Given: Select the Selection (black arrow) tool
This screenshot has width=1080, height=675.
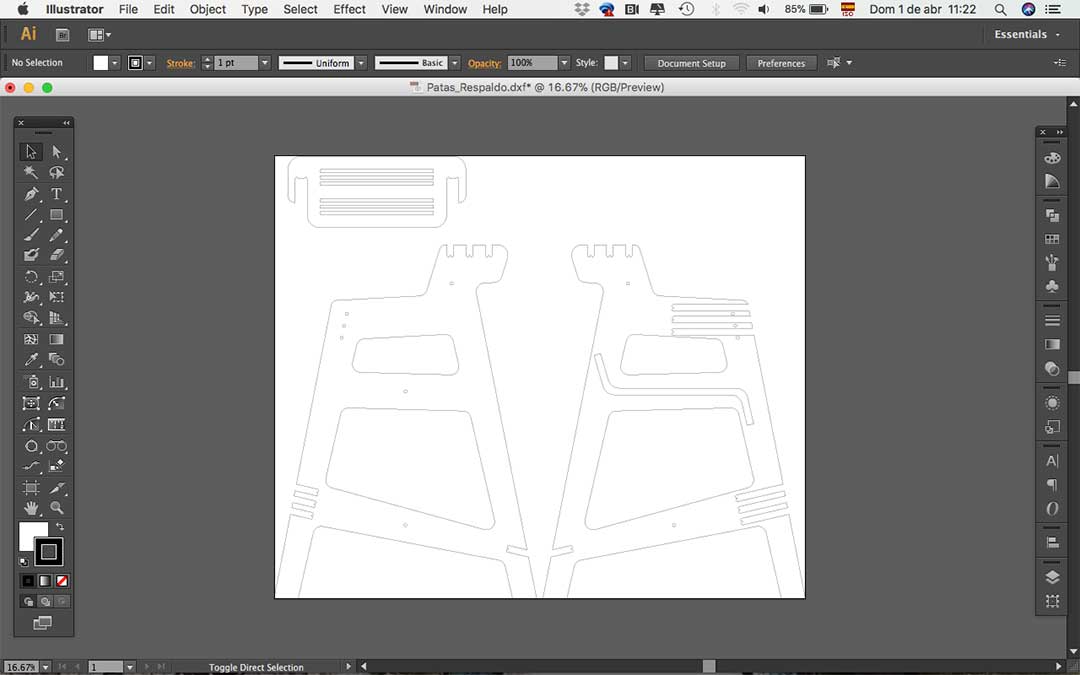Looking at the screenshot, I should (31, 152).
